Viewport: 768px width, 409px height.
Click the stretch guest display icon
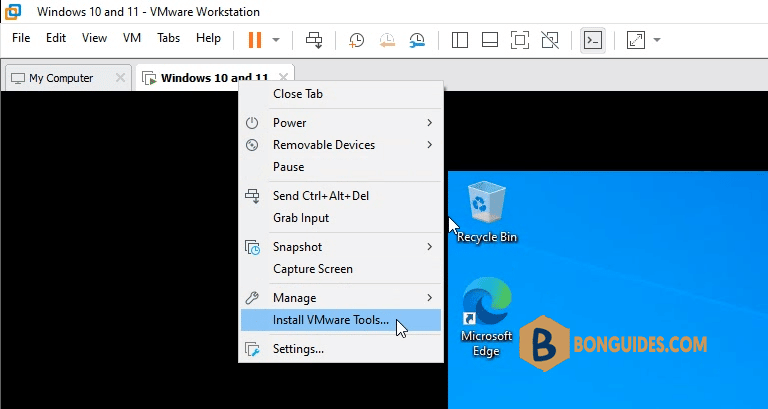[x=636, y=40]
